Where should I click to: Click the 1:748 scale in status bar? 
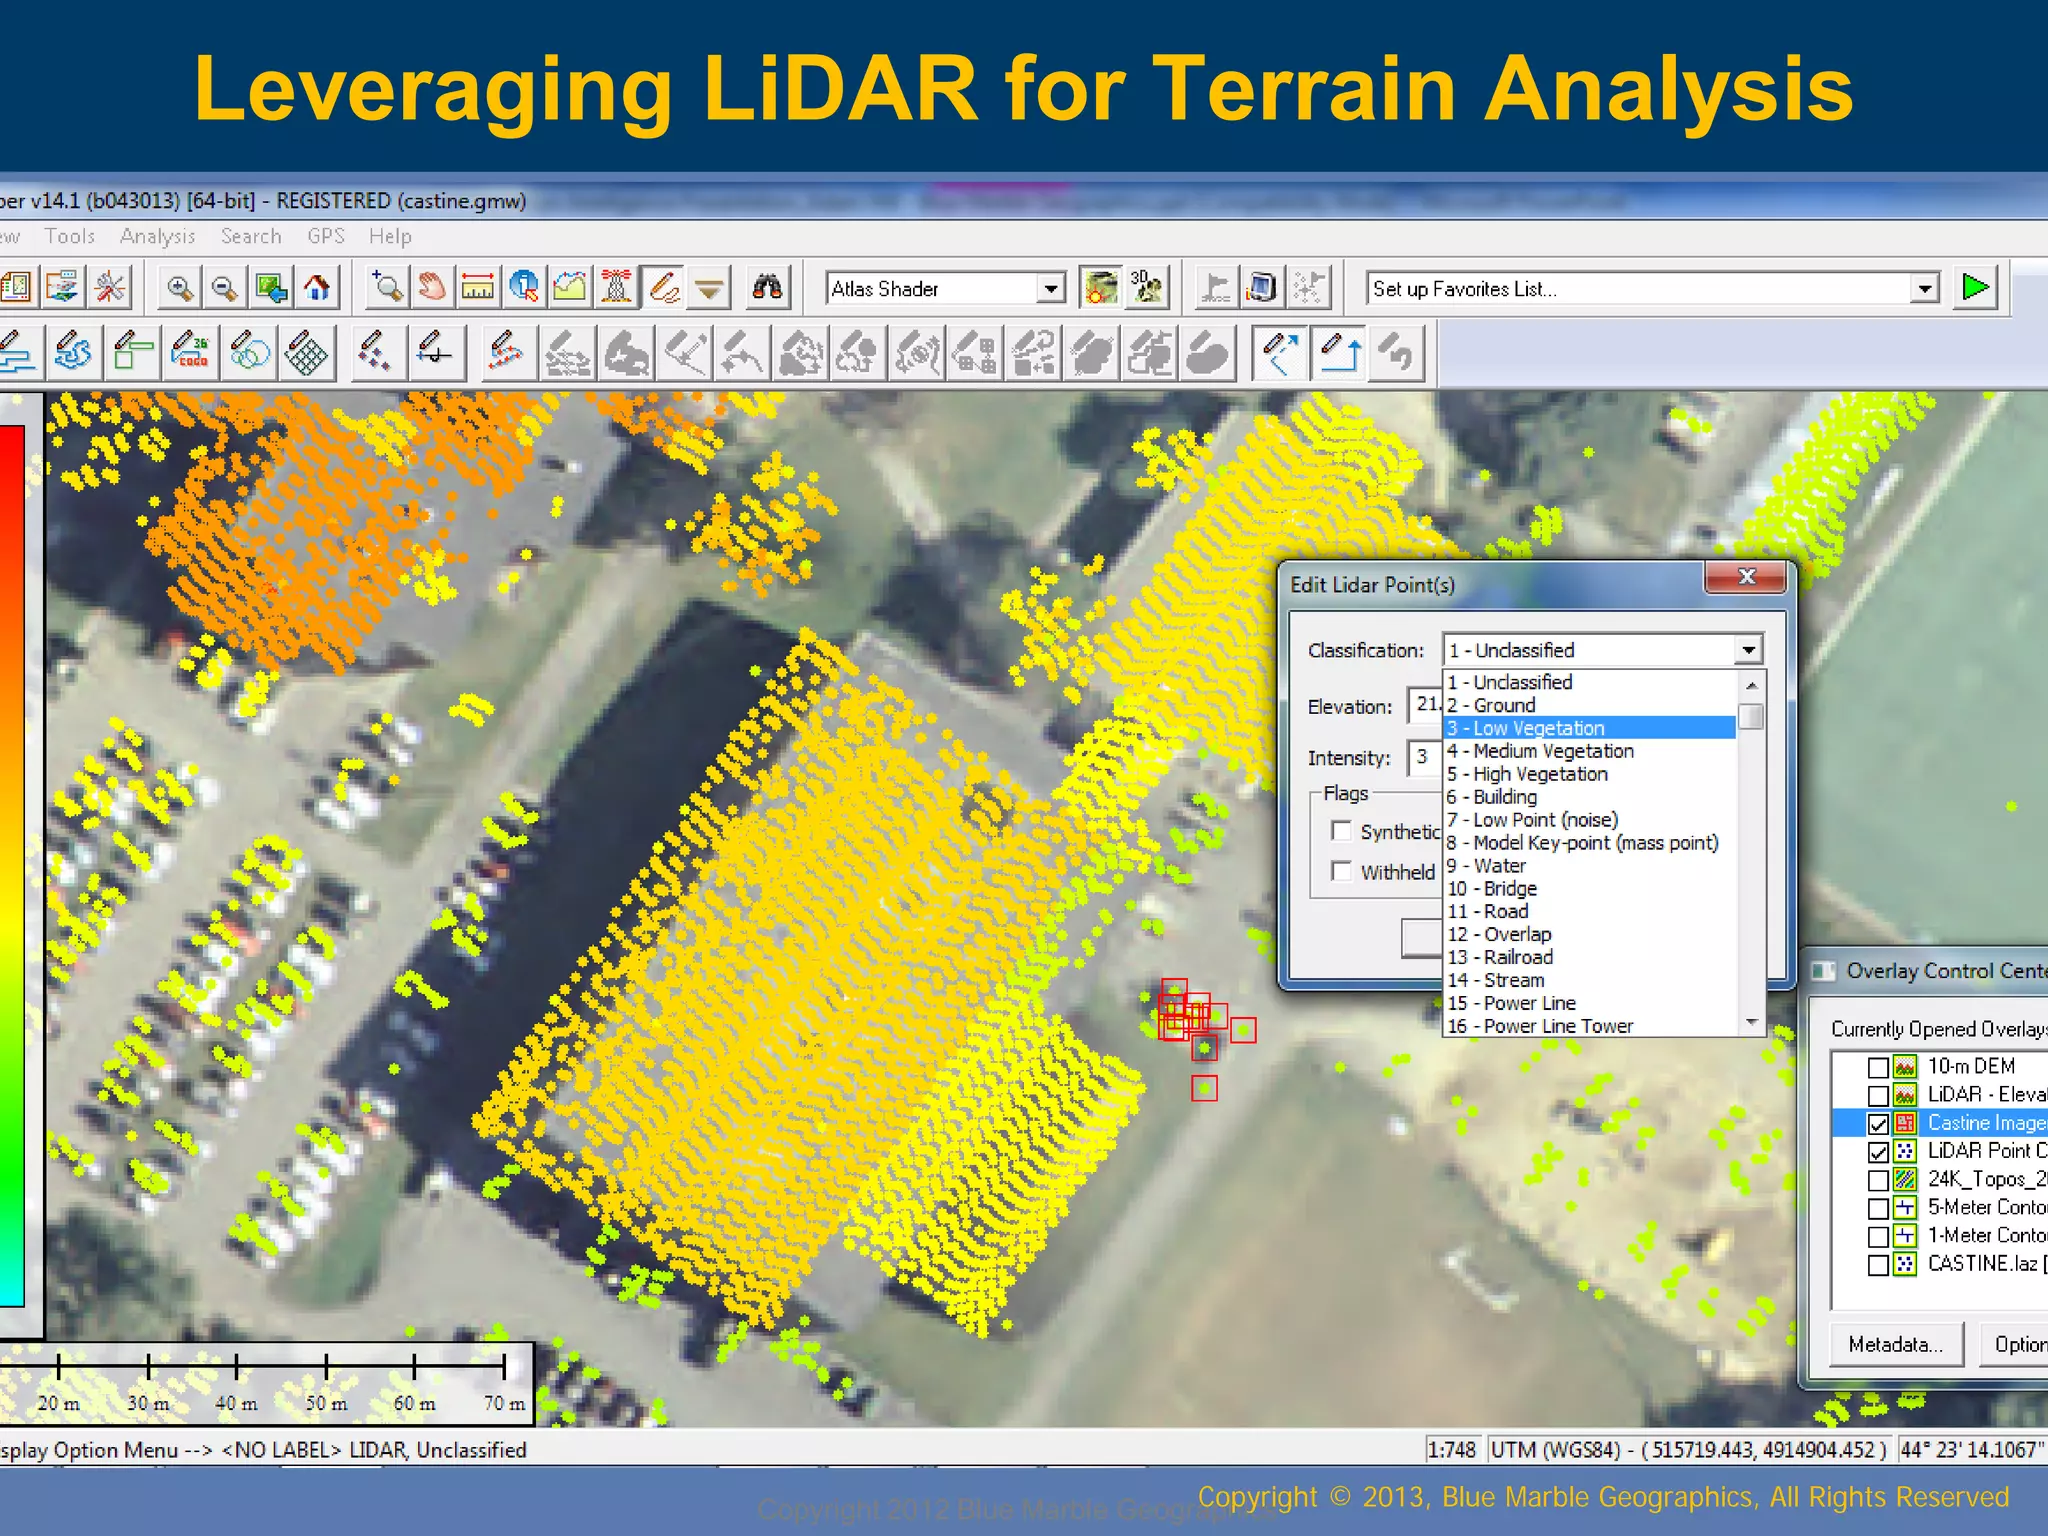(x=1452, y=1450)
